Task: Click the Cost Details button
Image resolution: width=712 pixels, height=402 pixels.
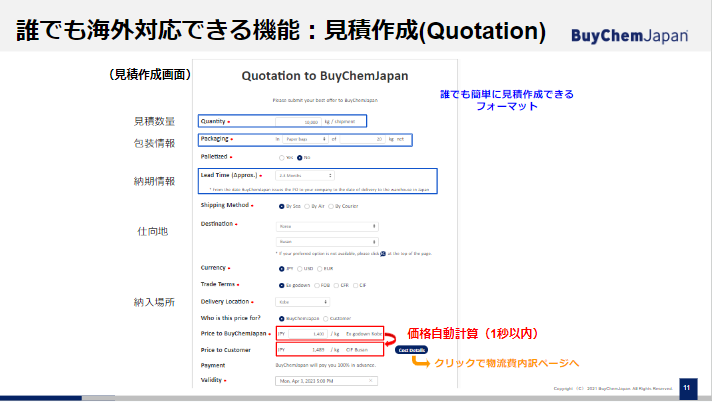Action: click(411, 350)
